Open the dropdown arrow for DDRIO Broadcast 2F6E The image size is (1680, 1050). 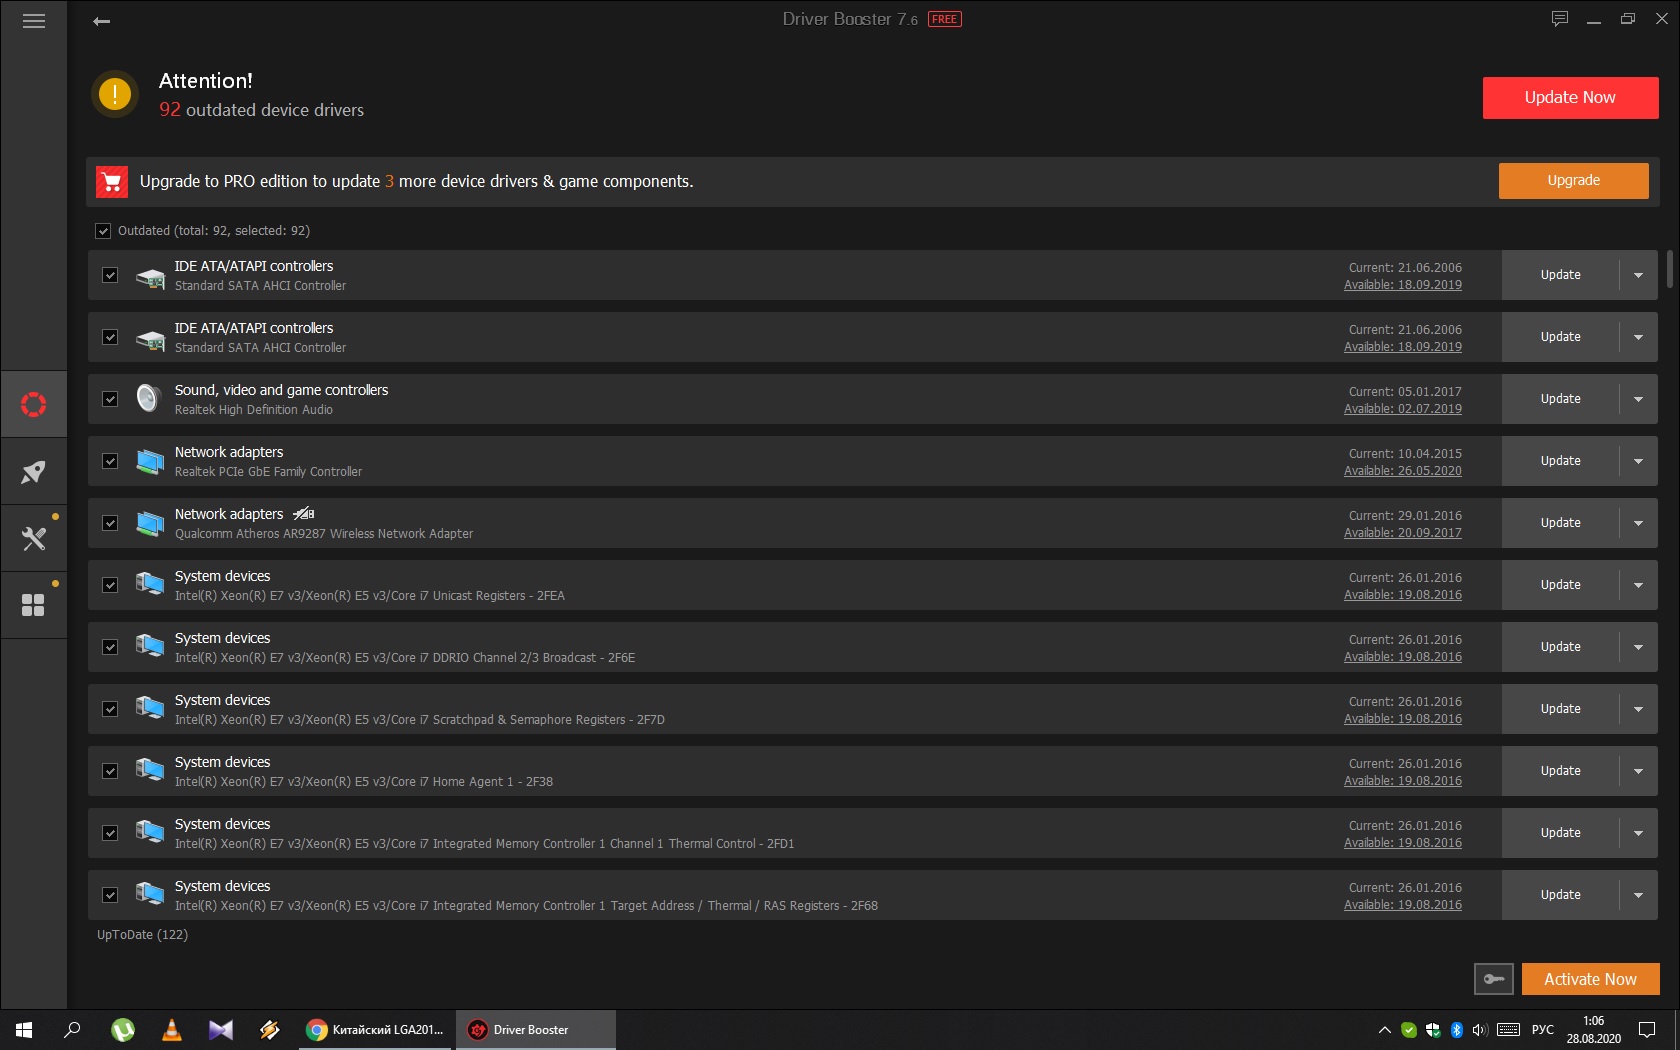coord(1638,647)
